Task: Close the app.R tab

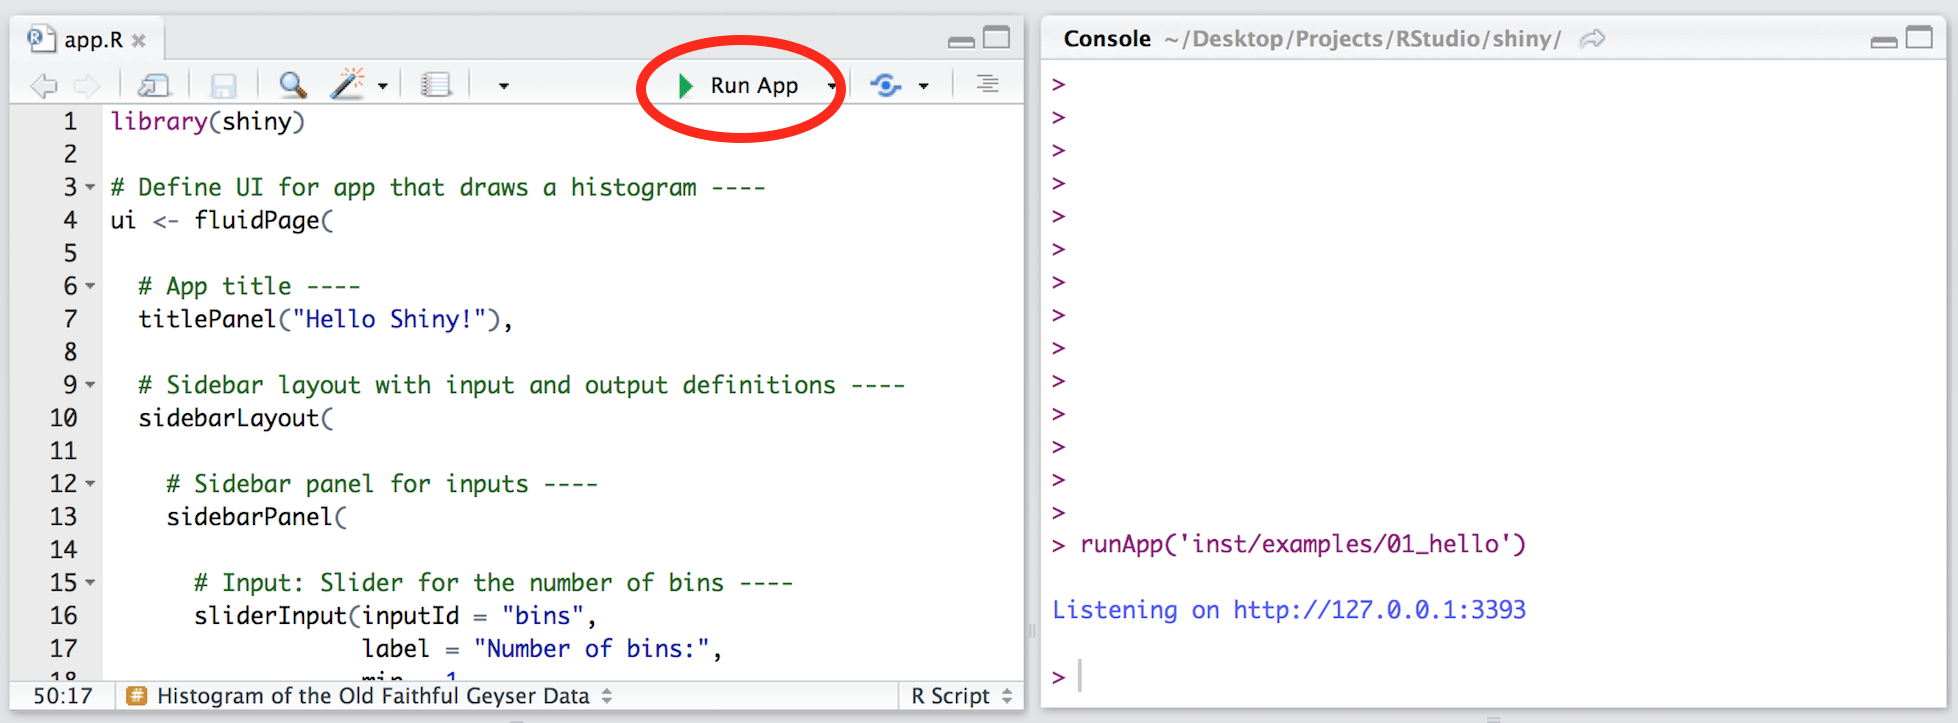Action: 139,41
